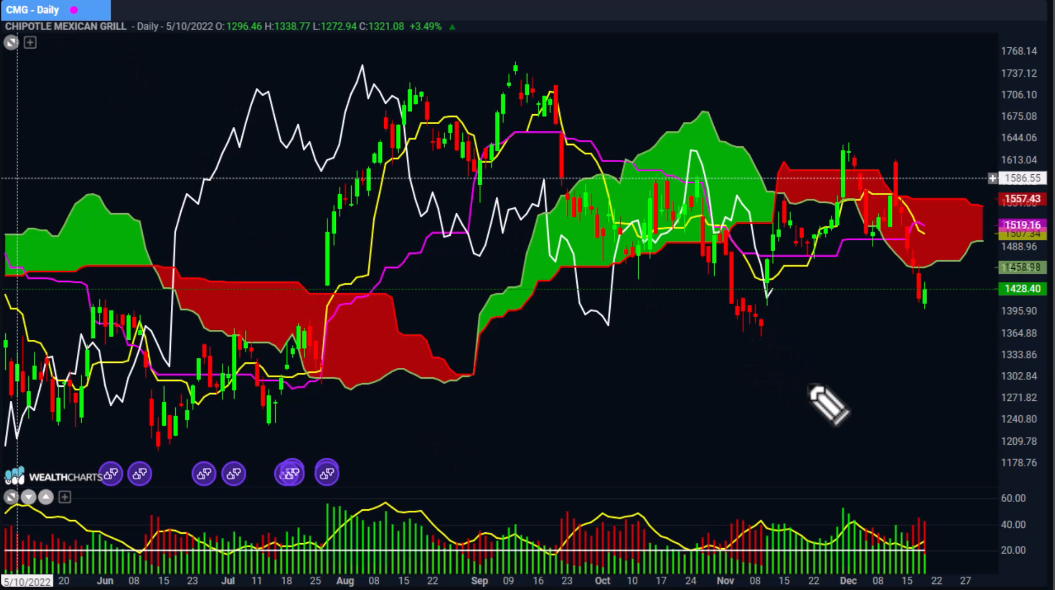
Task: Click the 1178.76 price axis value
Action: (x=1019, y=463)
